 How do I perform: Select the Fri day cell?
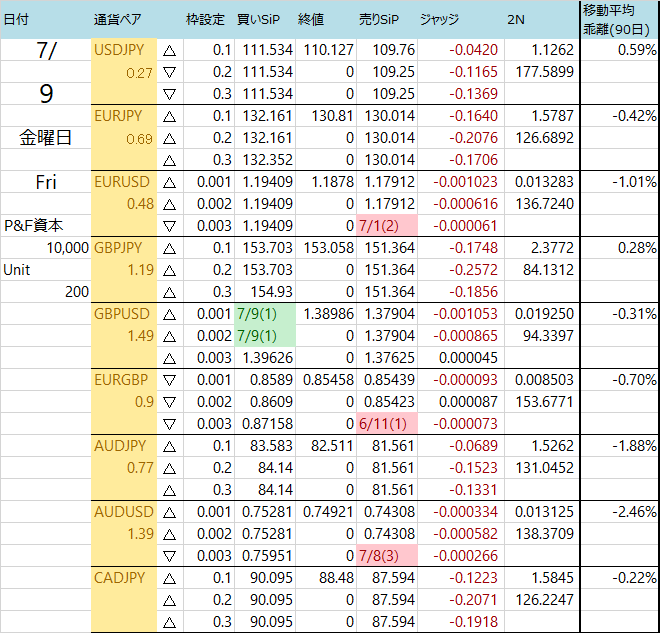pos(45,182)
